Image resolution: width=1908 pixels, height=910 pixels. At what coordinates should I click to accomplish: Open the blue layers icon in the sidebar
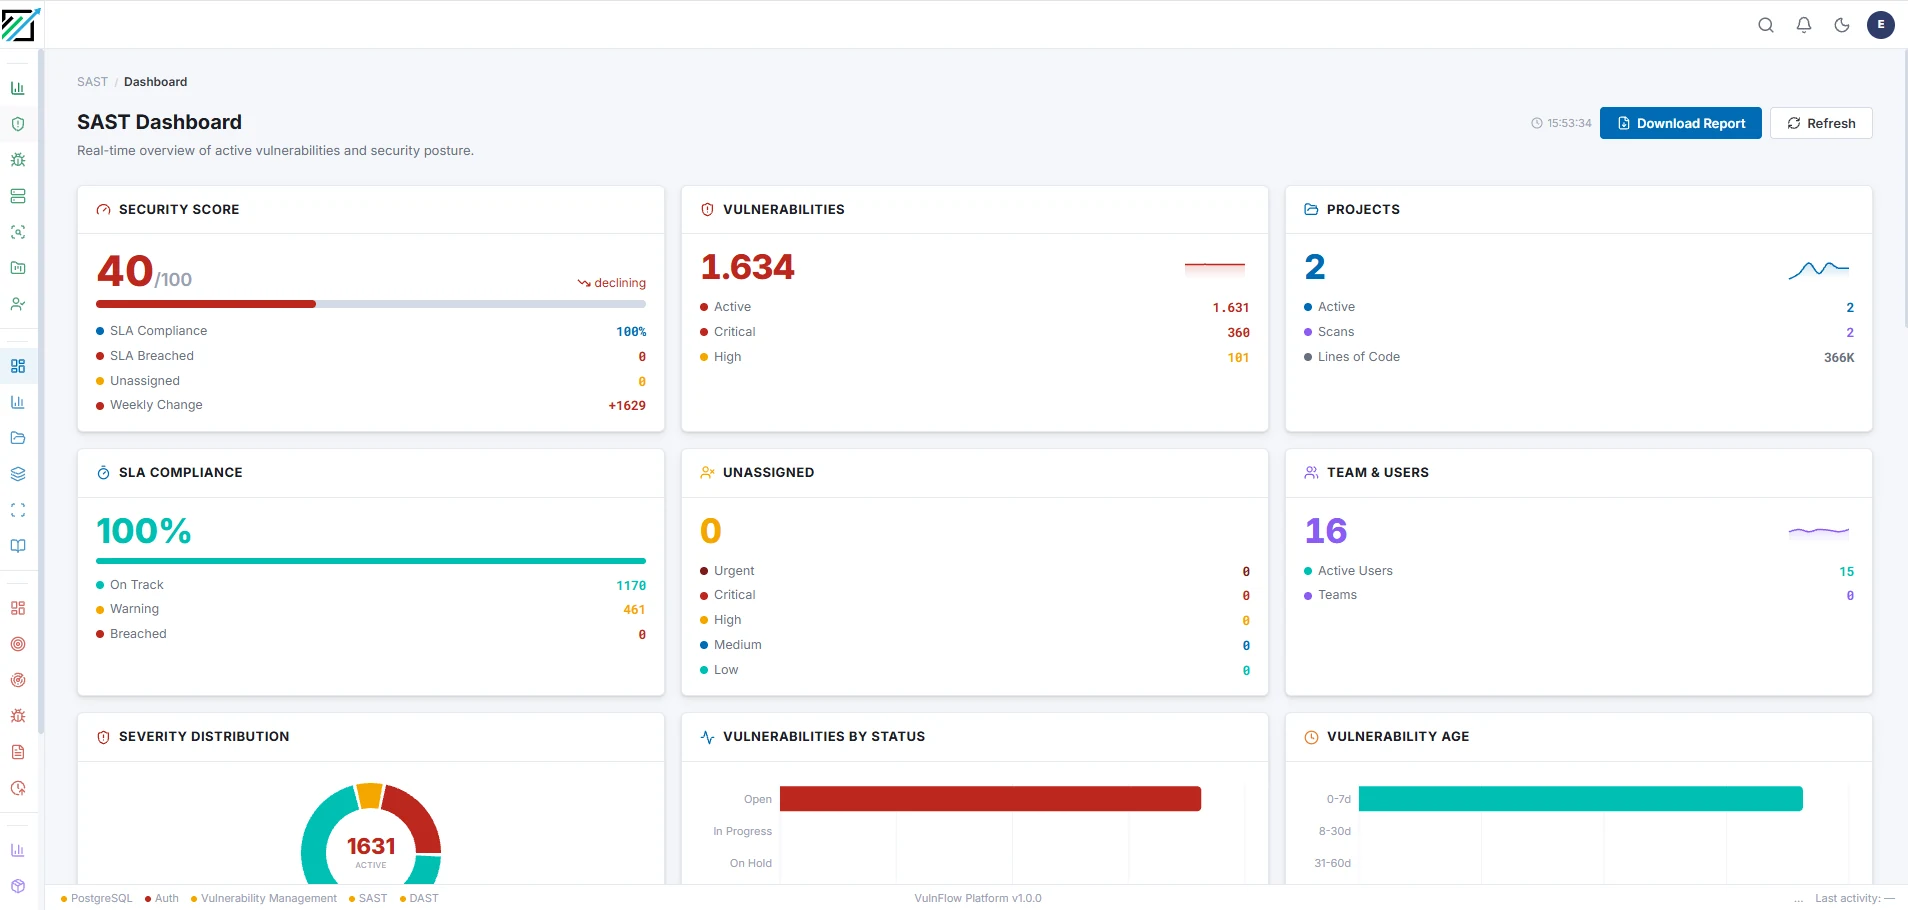click(x=18, y=474)
